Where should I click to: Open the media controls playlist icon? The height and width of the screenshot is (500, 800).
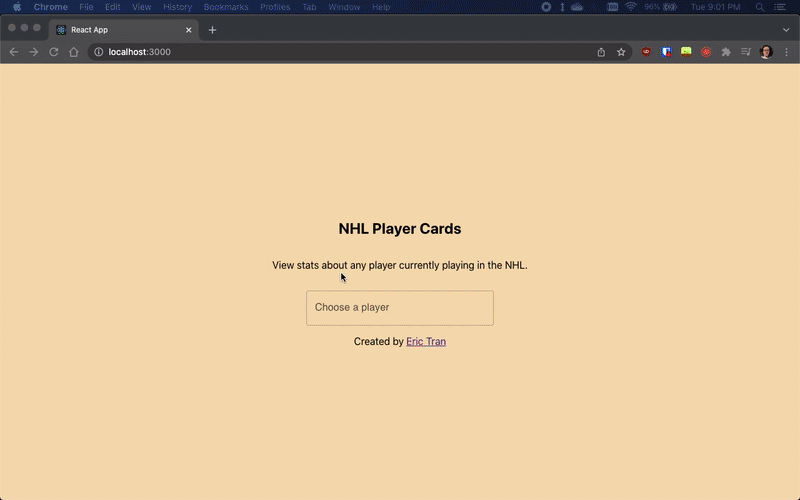click(746, 52)
